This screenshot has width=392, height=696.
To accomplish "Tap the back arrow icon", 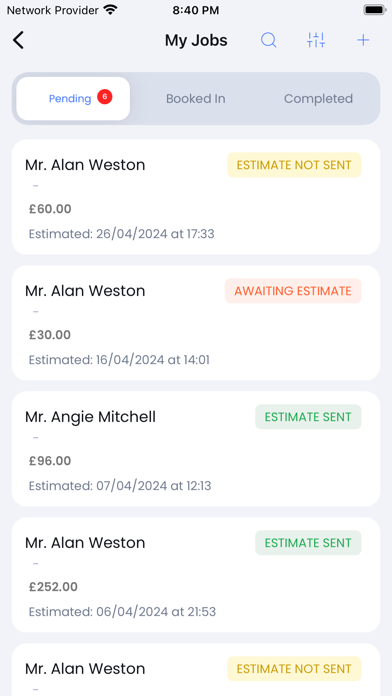I will 18,40.
